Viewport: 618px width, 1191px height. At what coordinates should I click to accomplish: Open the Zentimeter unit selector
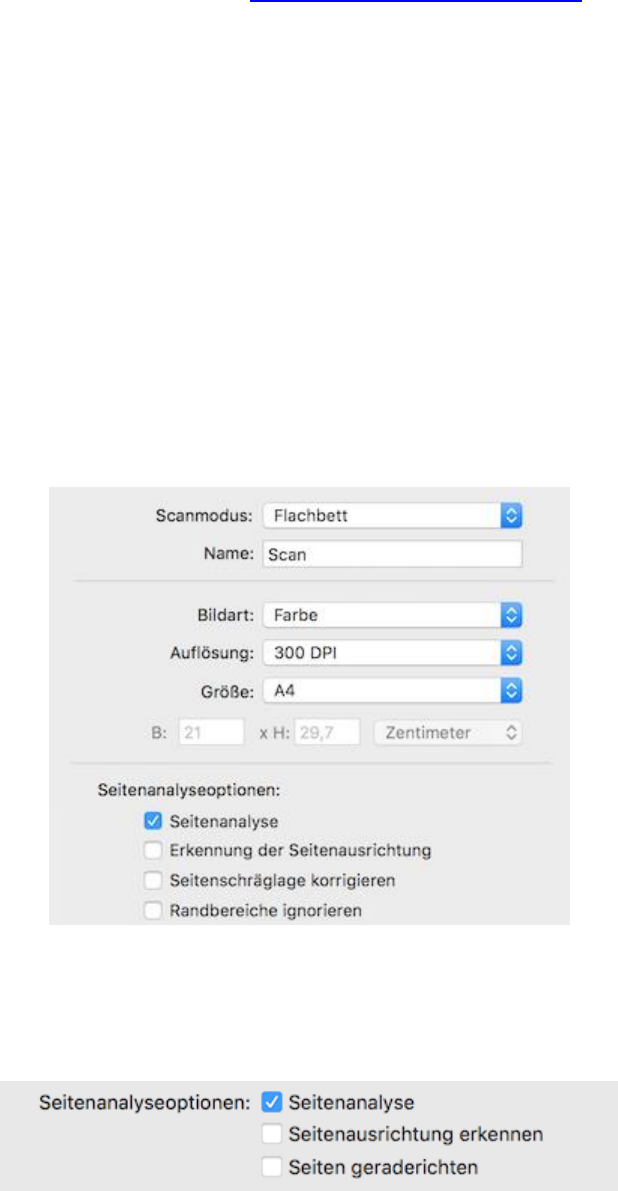449,733
